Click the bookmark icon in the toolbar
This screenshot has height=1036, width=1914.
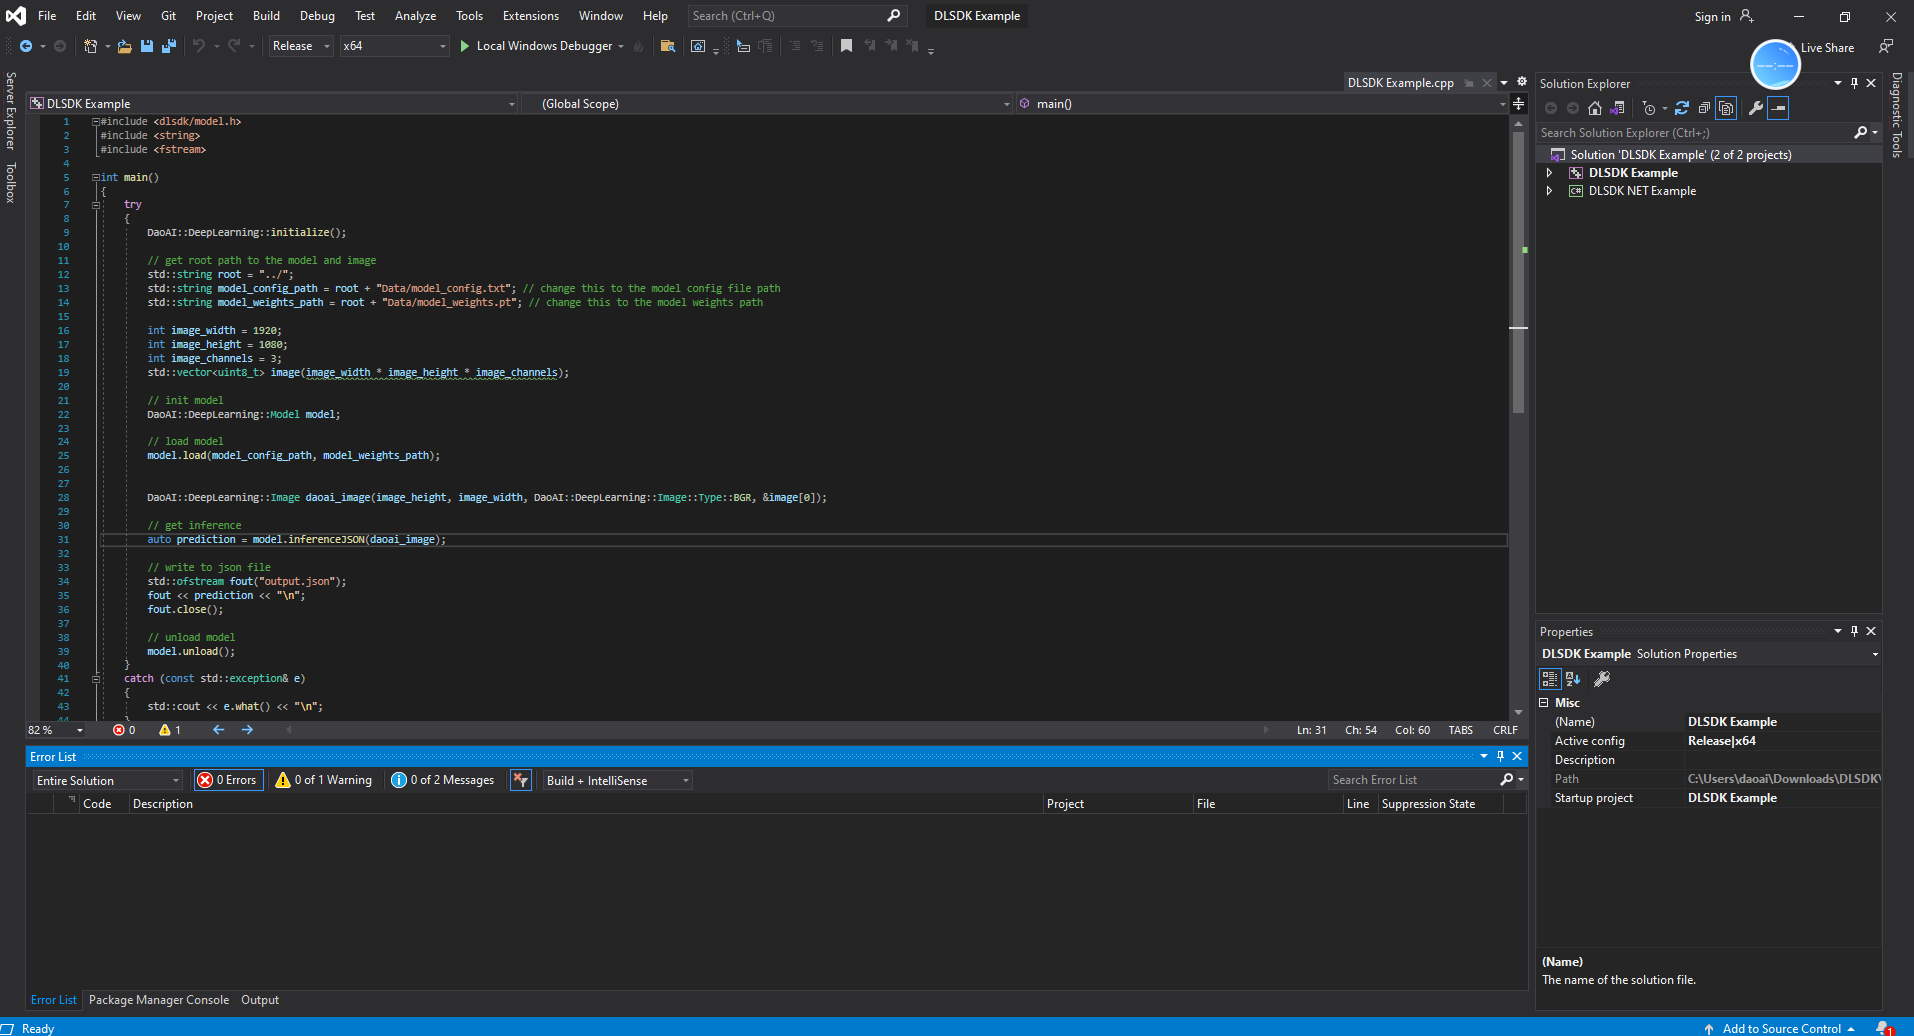coord(846,46)
